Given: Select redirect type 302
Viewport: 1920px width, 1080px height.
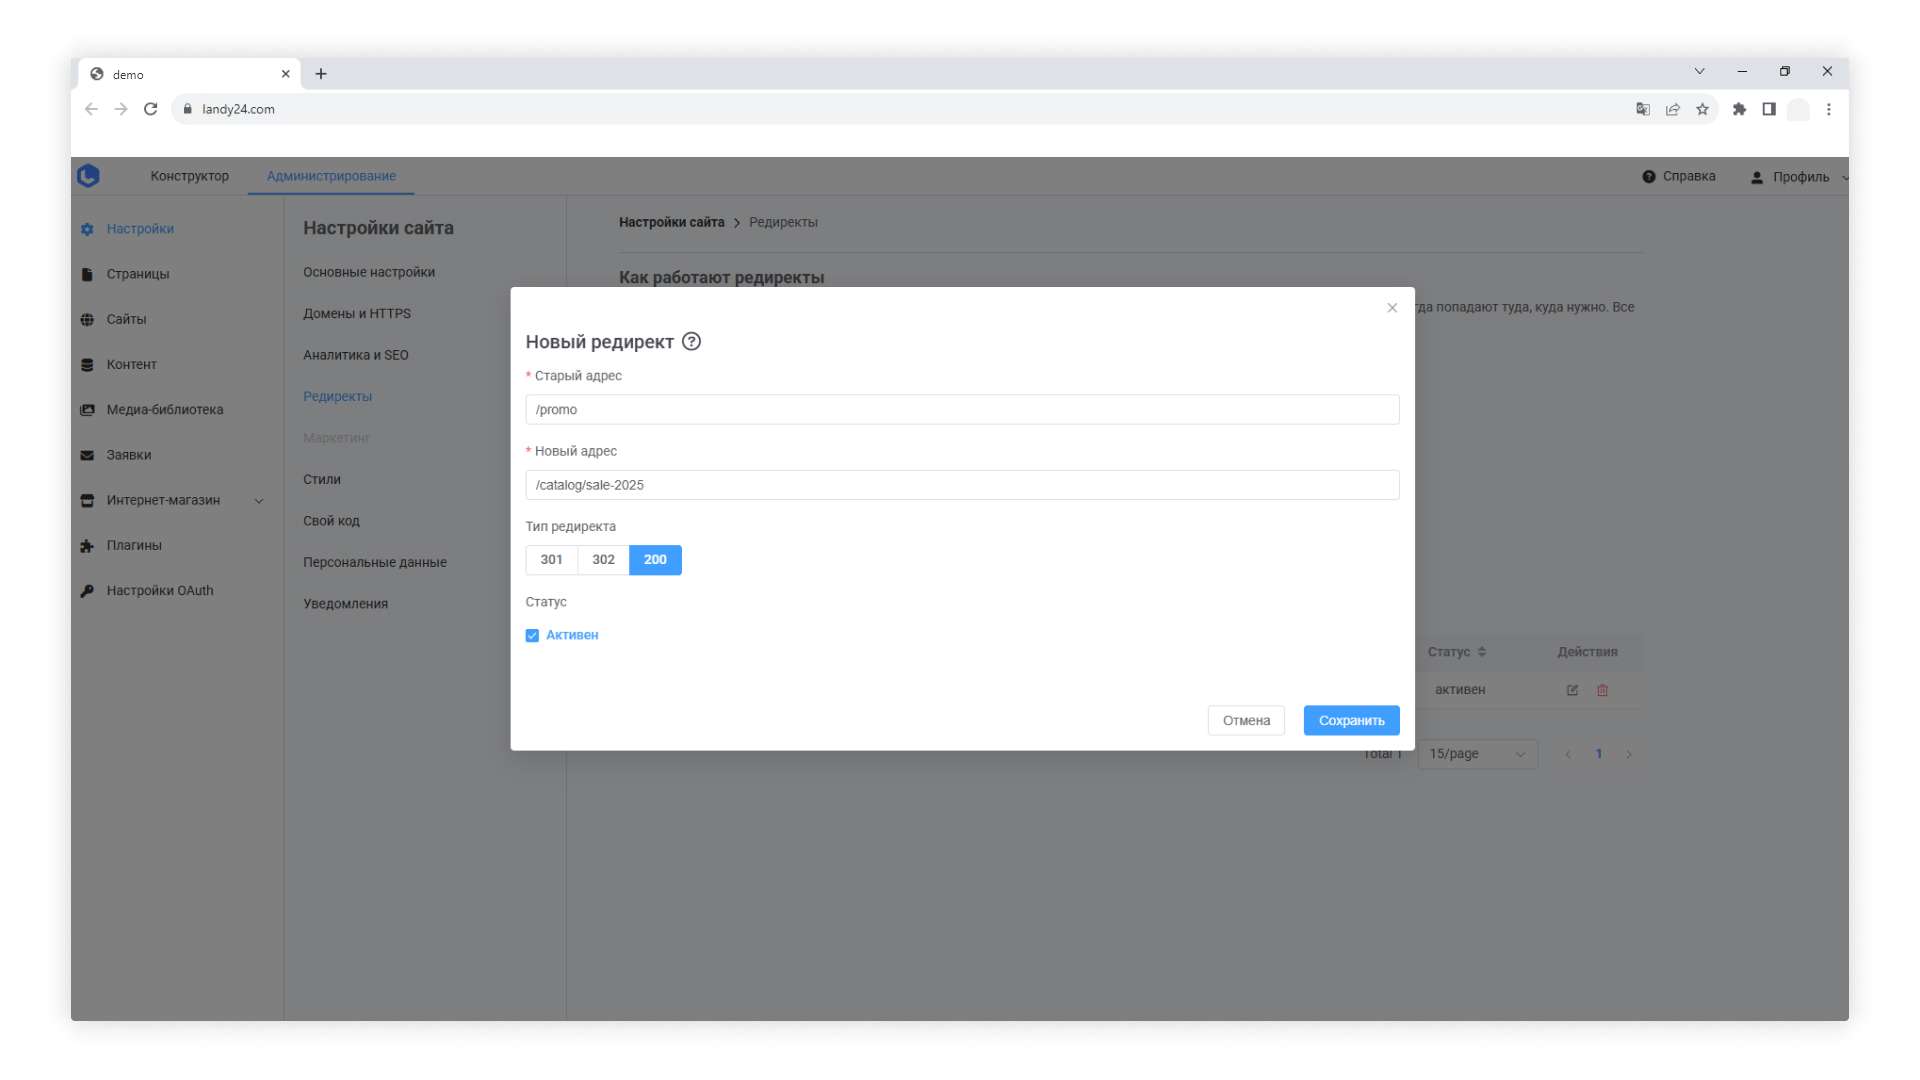Looking at the screenshot, I should click(603, 560).
